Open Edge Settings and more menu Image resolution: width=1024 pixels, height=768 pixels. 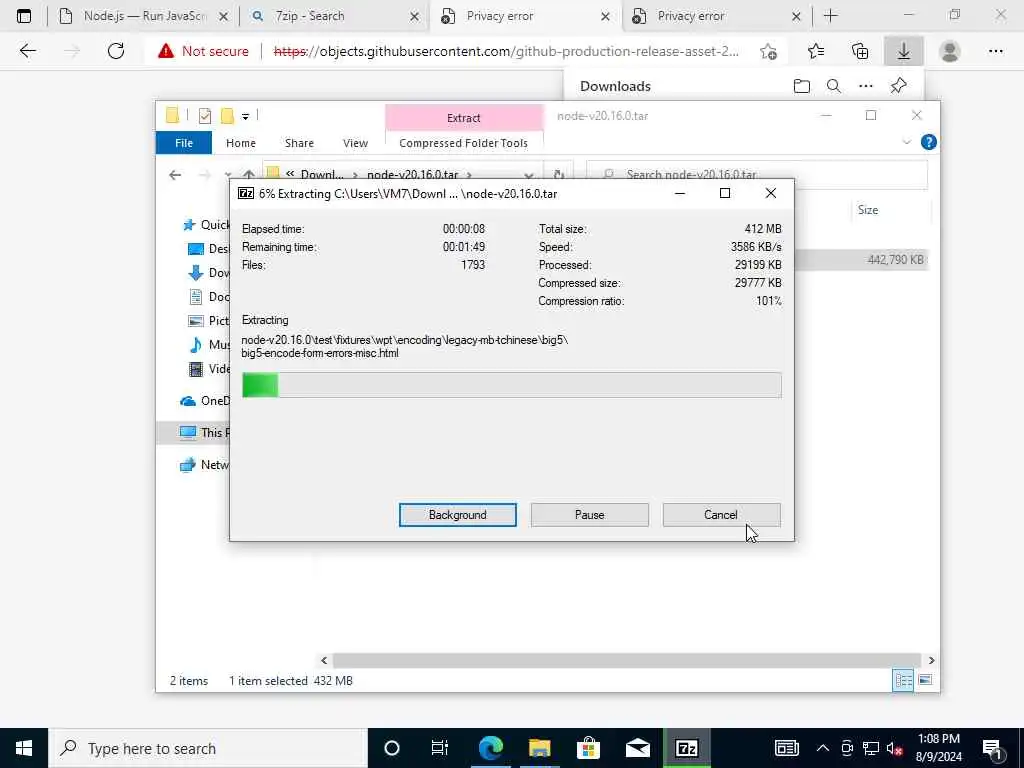click(995, 51)
